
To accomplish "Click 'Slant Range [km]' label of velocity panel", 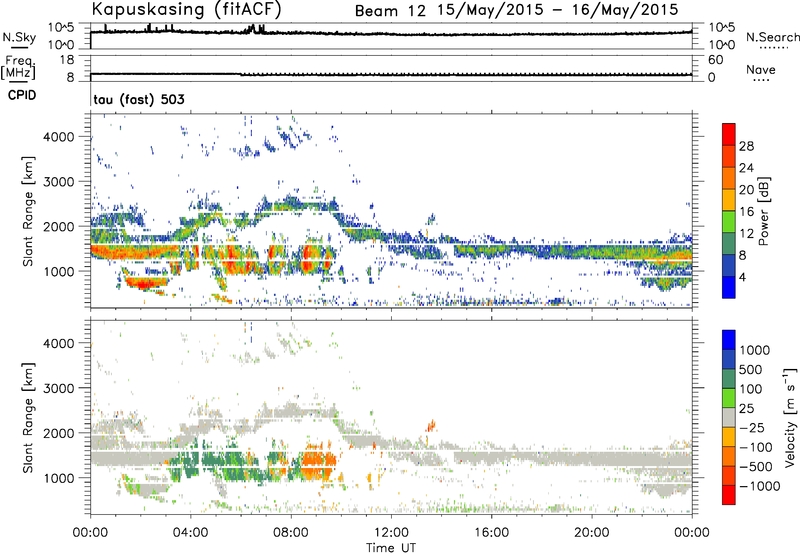I will pyautogui.click(x=28, y=417).
